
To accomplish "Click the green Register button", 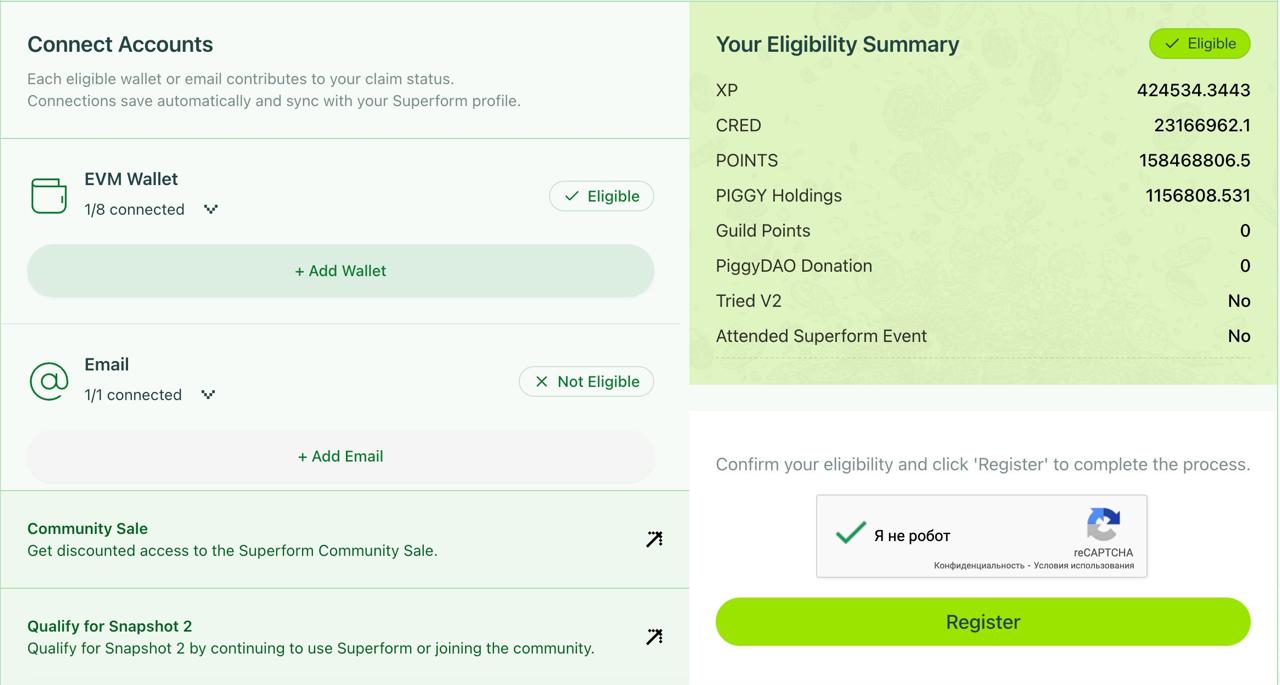I will pyautogui.click(x=982, y=622).
